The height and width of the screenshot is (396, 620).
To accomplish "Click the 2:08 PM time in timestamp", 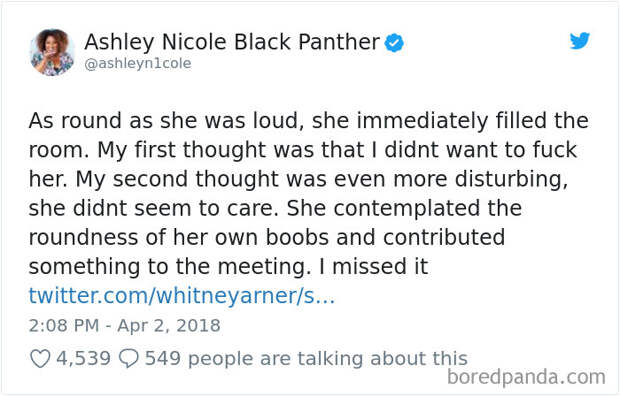I will pyautogui.click(x=64, y=326).
